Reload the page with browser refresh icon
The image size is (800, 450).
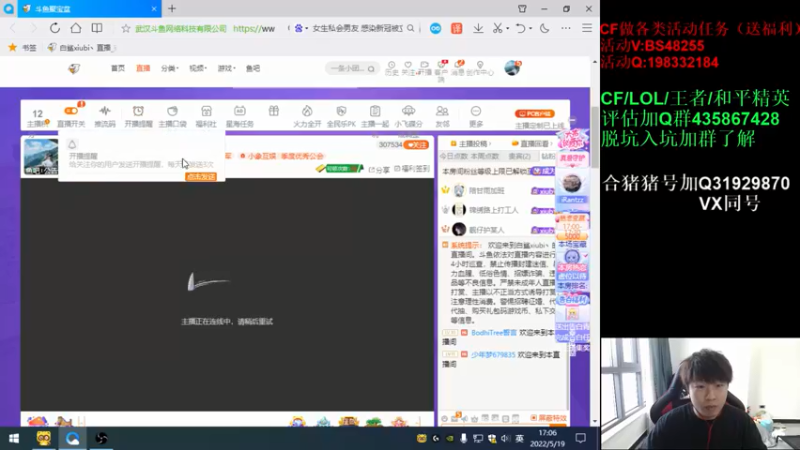[55, 28]
